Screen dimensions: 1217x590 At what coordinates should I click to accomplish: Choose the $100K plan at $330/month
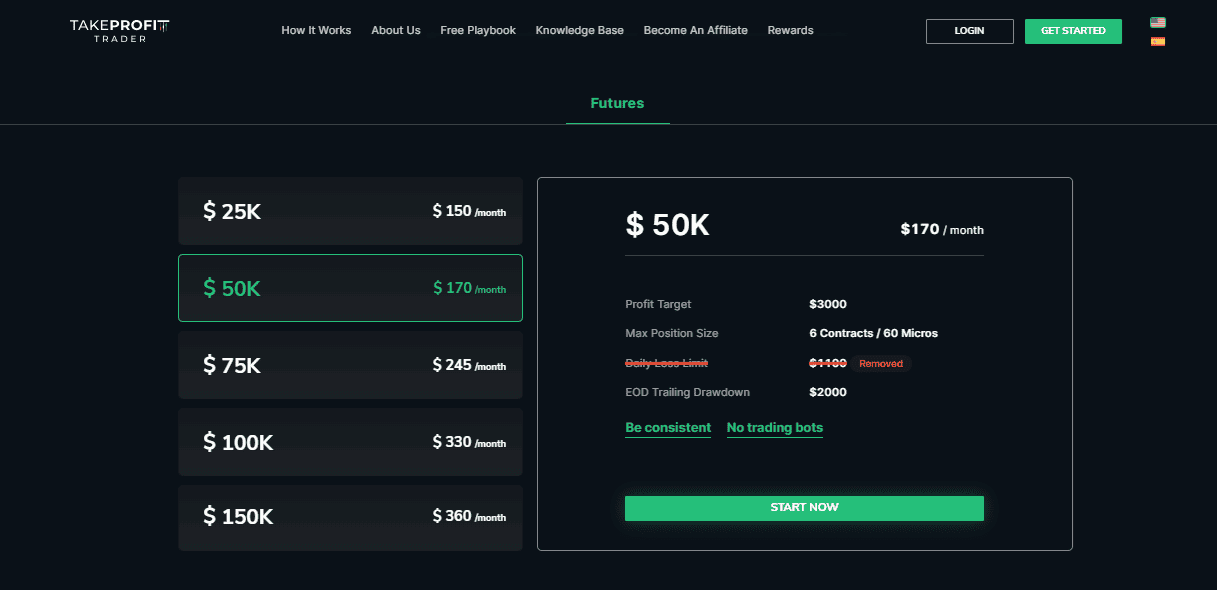coord(350,442)
